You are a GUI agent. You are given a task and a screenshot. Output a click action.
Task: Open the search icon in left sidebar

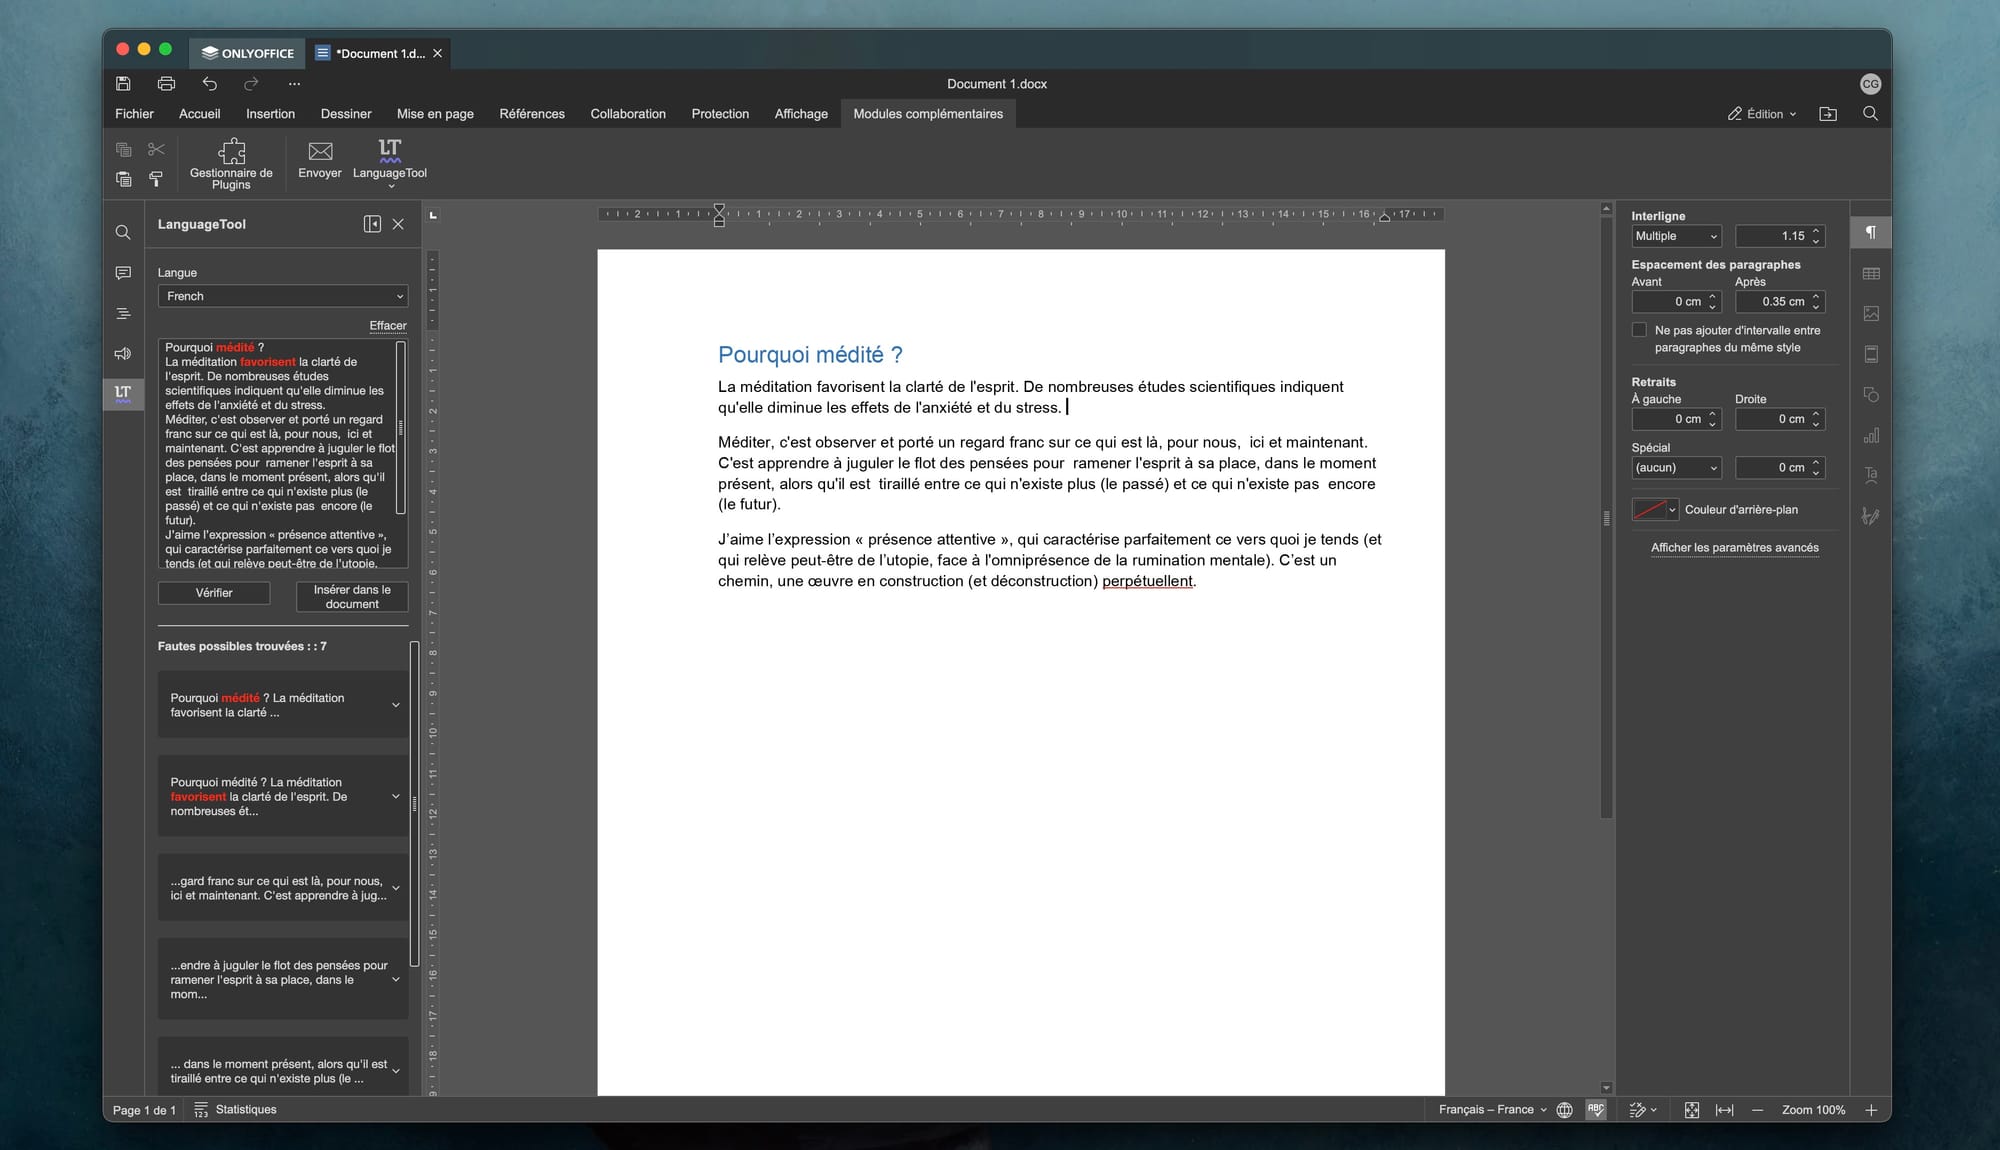[123, 232]
